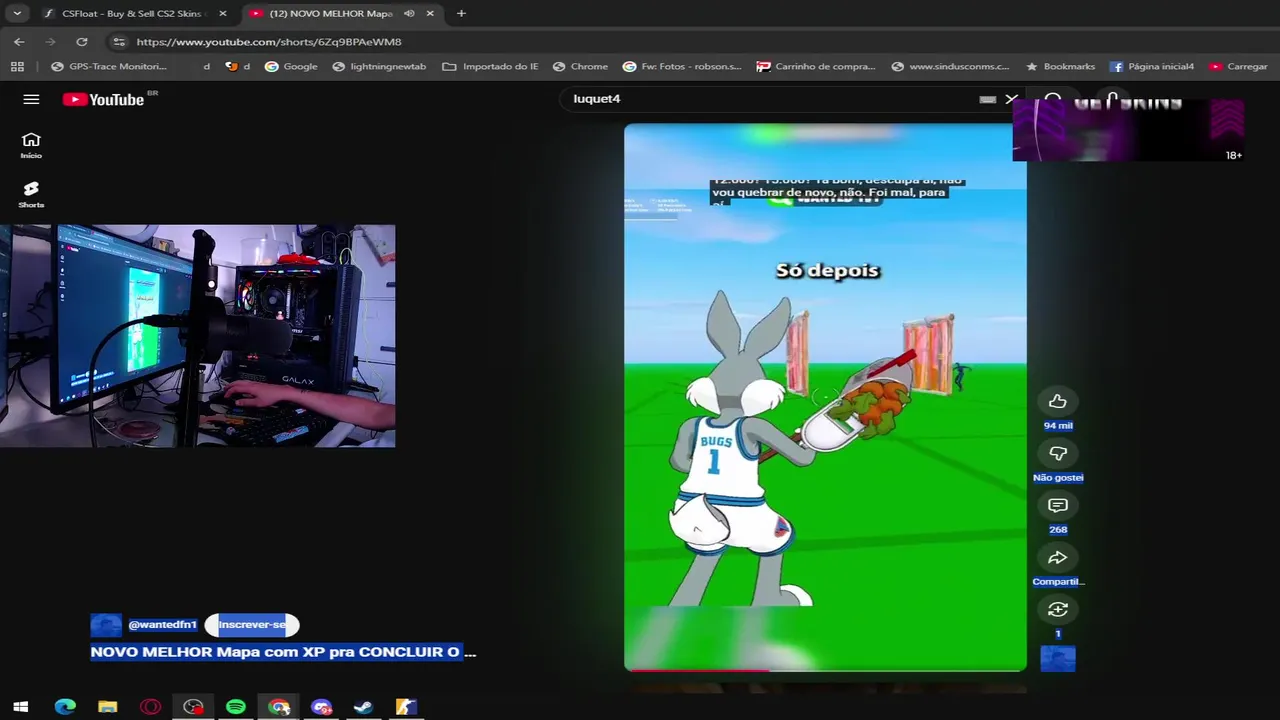The height and width of the screenshot is (720, 1280).
Task: Open the Chrome bookmark
Action: [x=579, y=66]
